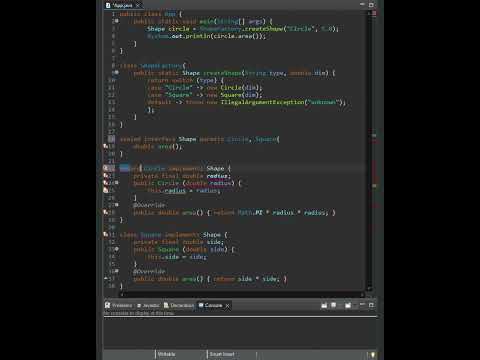
Task: Click the 'No consoles to display' message
Action: coord(139,313)
